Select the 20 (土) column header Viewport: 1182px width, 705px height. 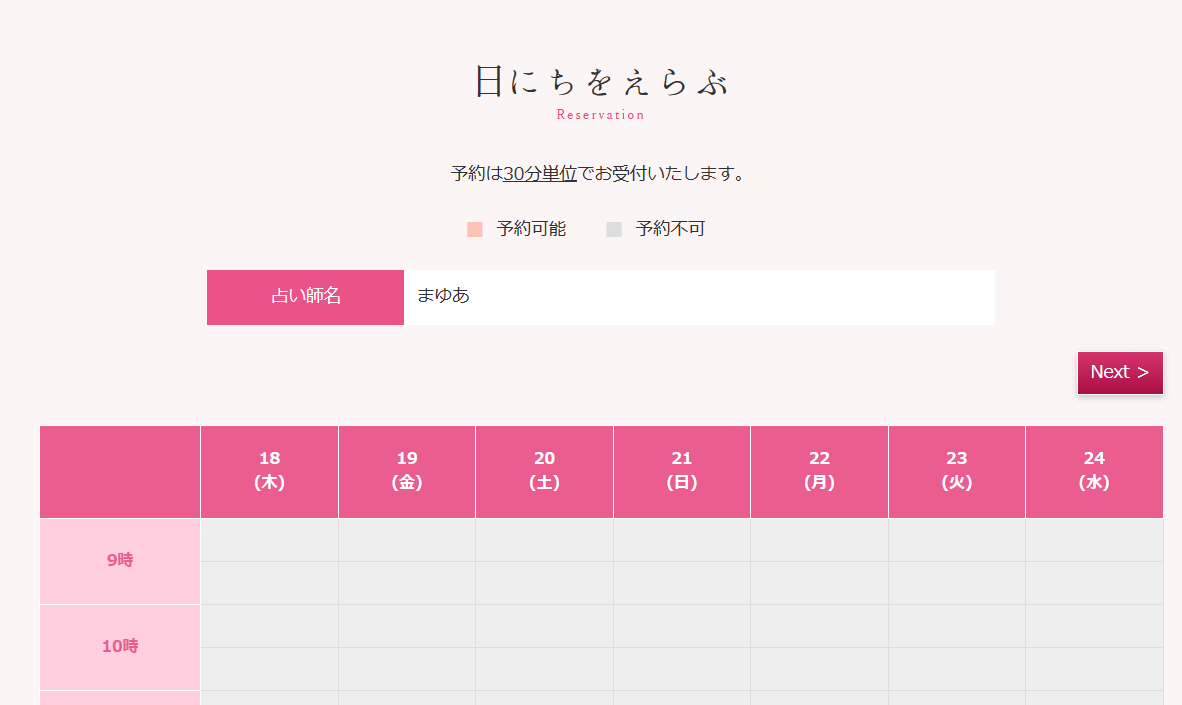pos(544,471)
